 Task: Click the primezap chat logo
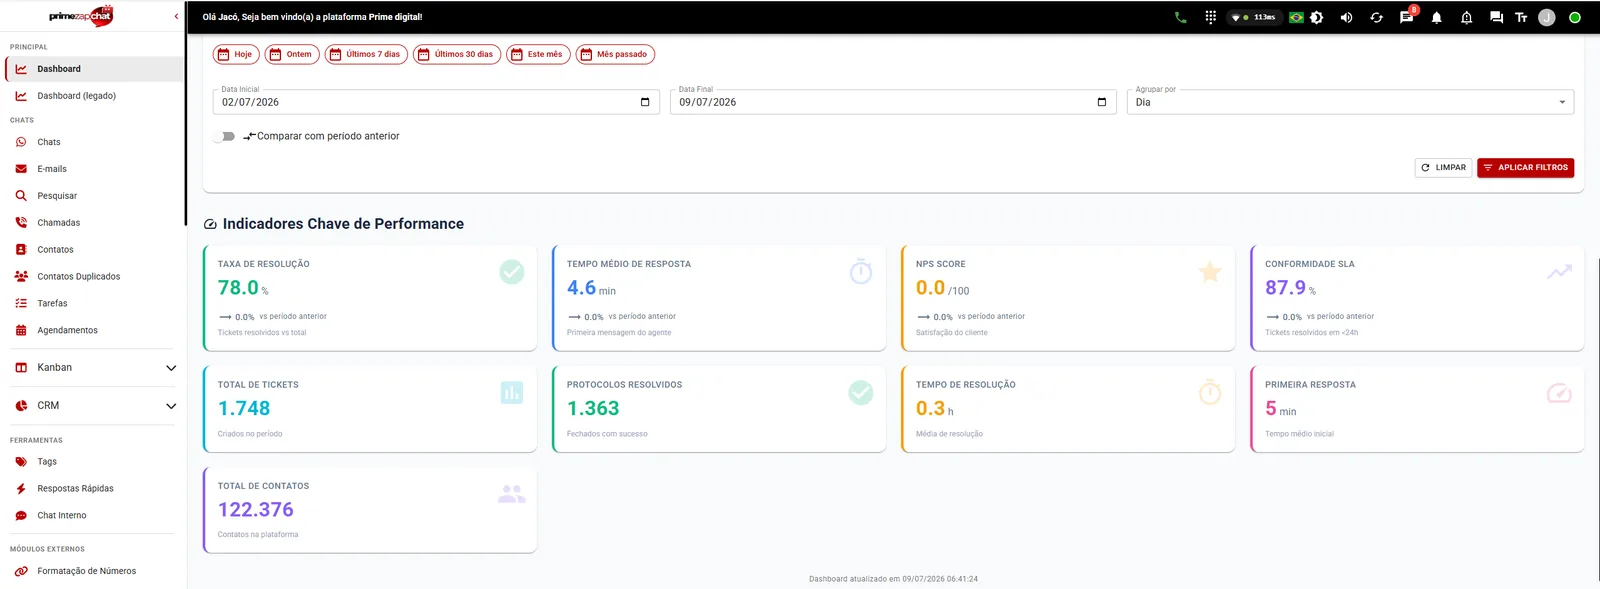(81, 16)
